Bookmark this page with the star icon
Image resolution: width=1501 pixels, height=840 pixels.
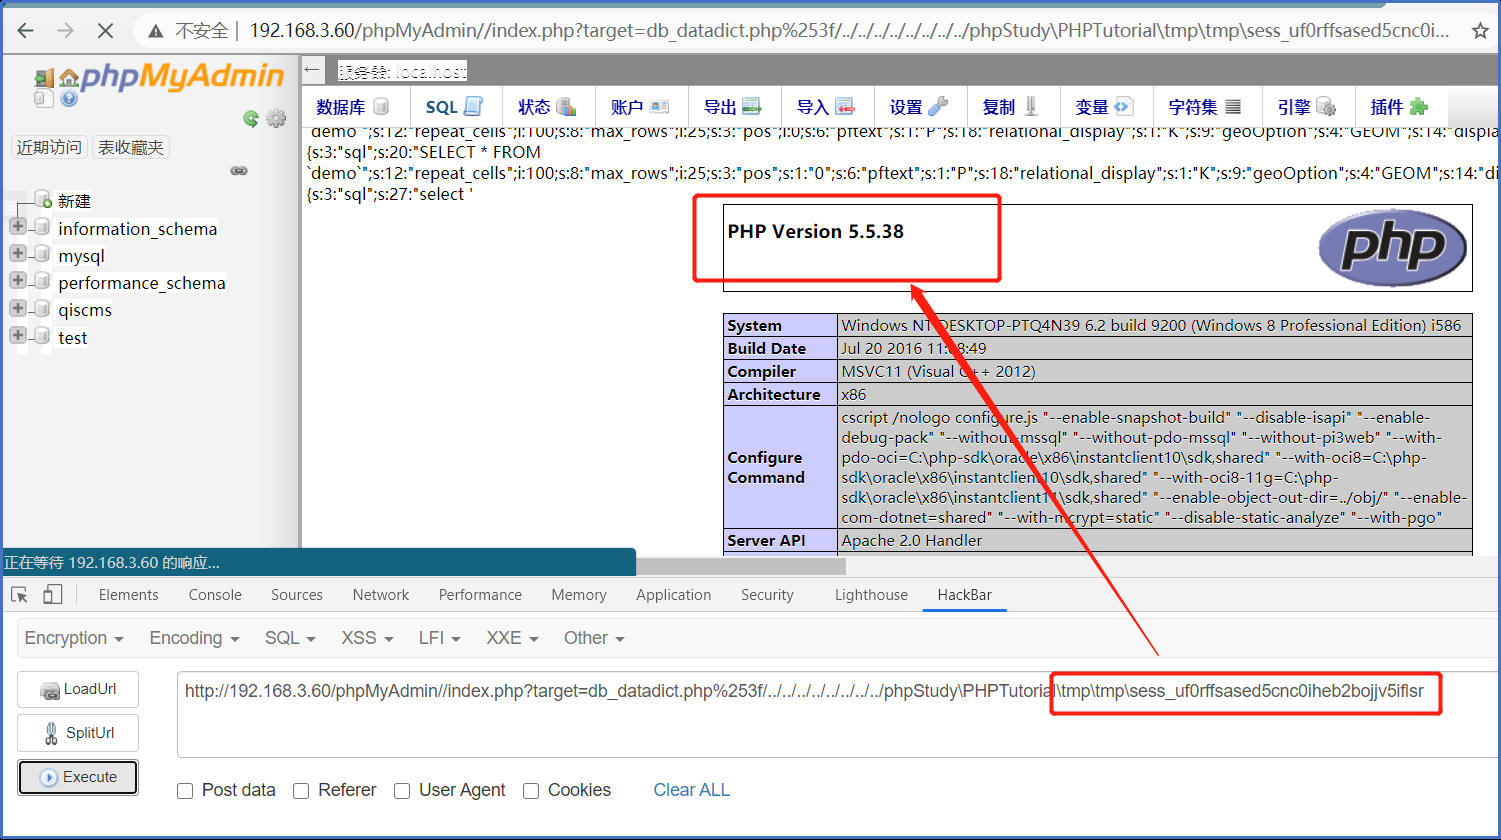coord(1481,31)
